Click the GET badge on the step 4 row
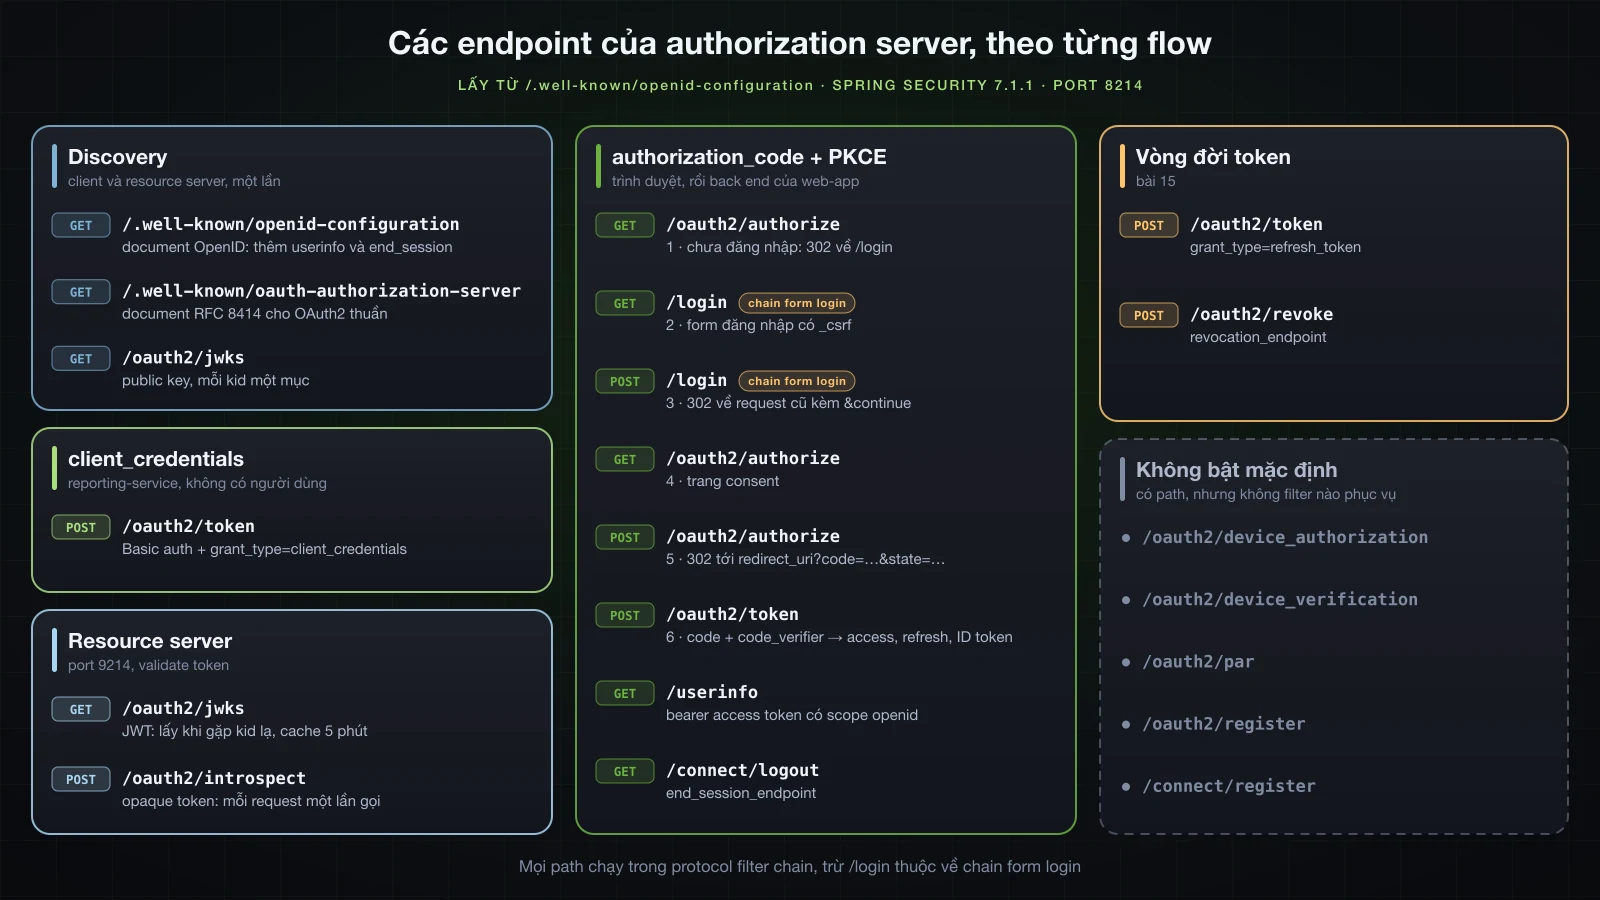This screenshot has height=900, width=1600. 625,459
